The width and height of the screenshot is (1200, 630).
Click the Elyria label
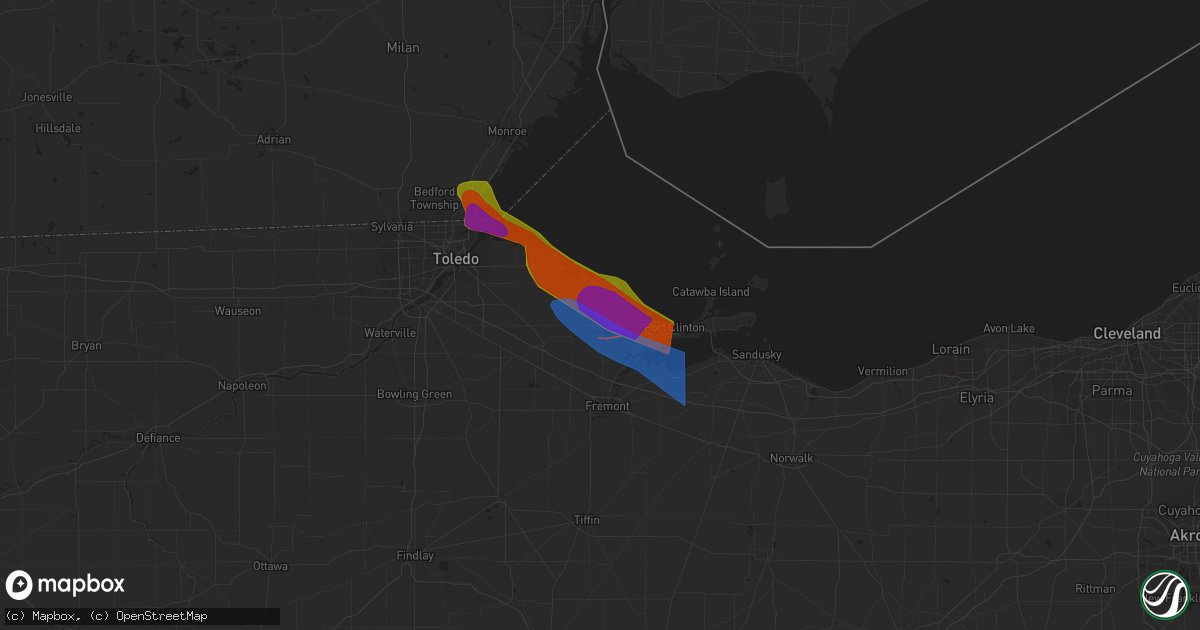[976, 398]
